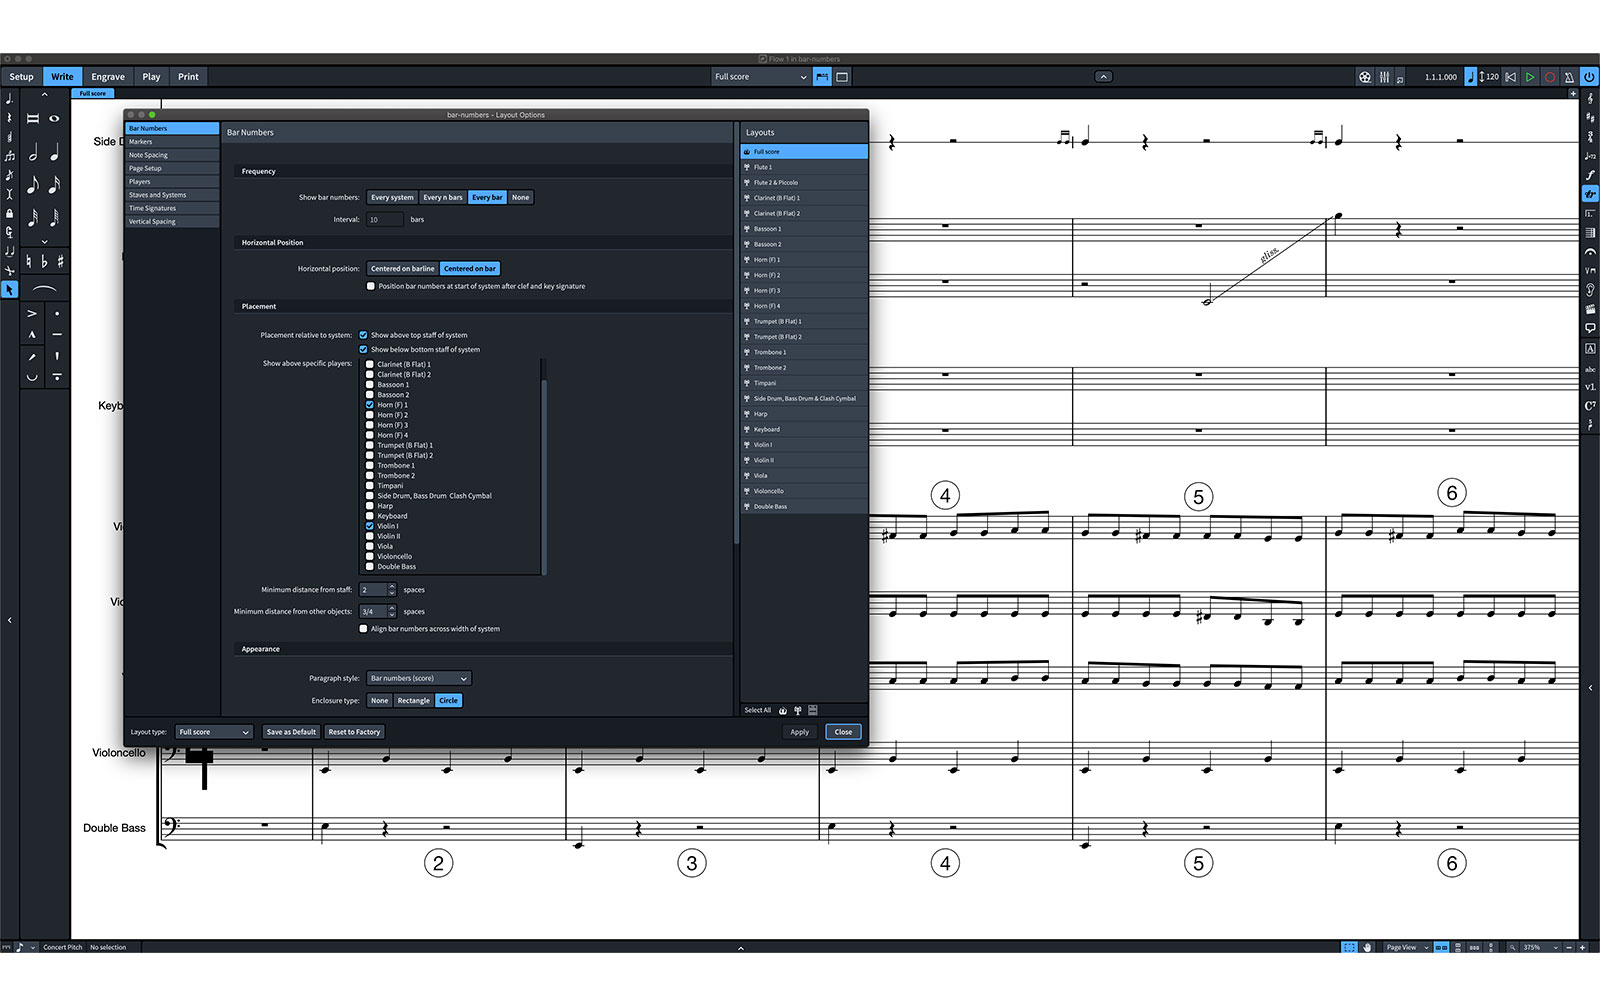
Task: Switch to Engrave mode
Action: [108, 77]
